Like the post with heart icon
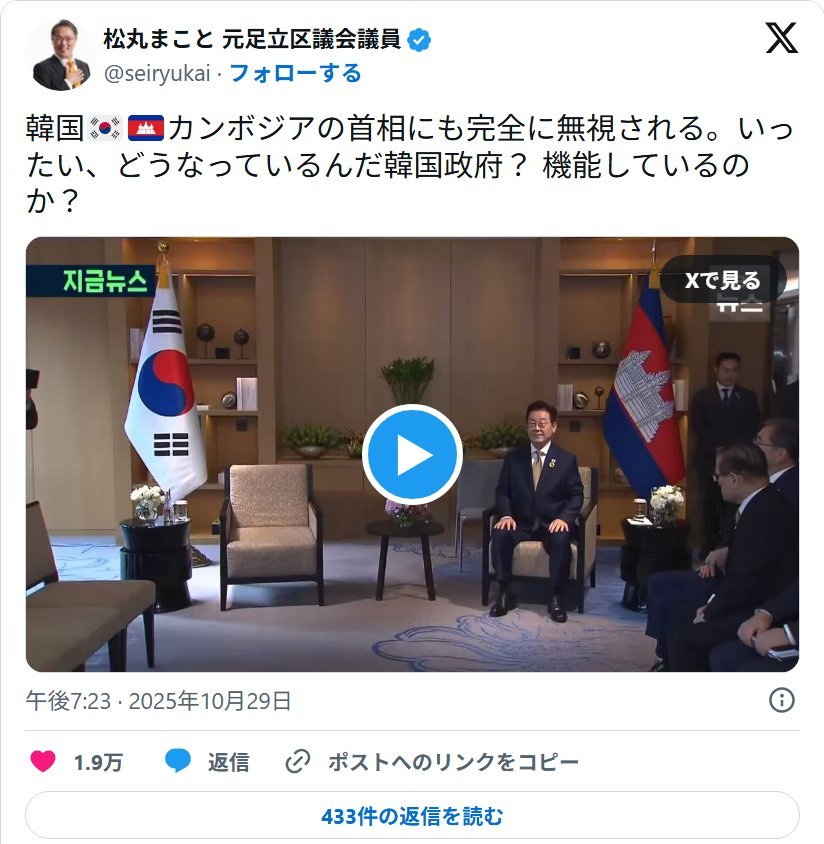Image resolution: width=824 pixels, height=844 pixels. pyautogui.click(x=43, y=761)
